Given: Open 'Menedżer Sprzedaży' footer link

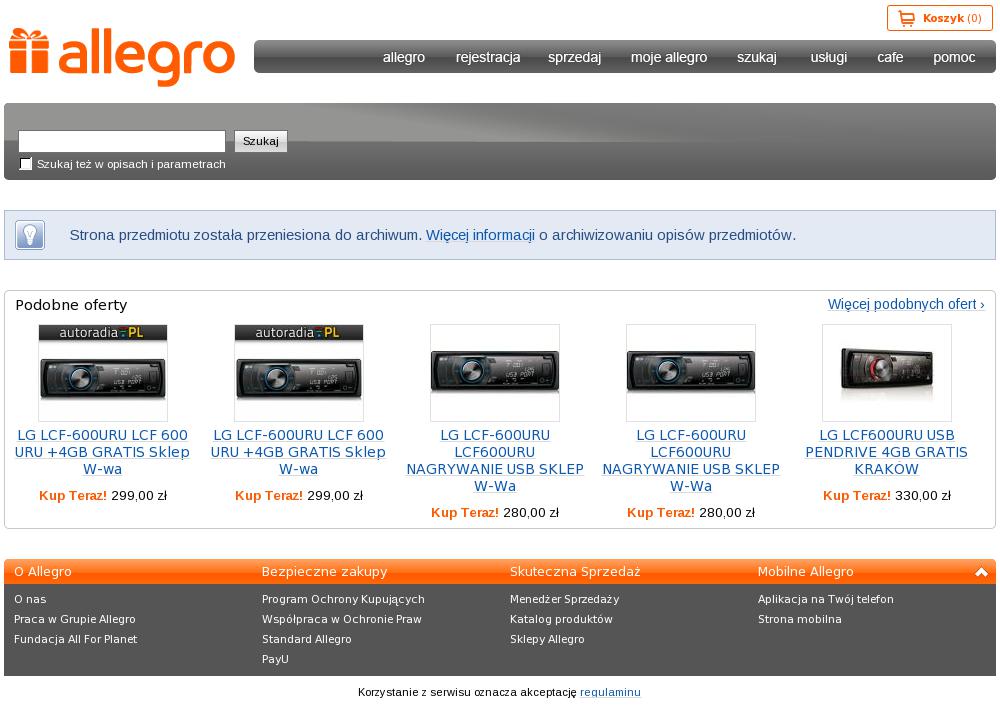Looking at the screenshot, I should 564,599.
